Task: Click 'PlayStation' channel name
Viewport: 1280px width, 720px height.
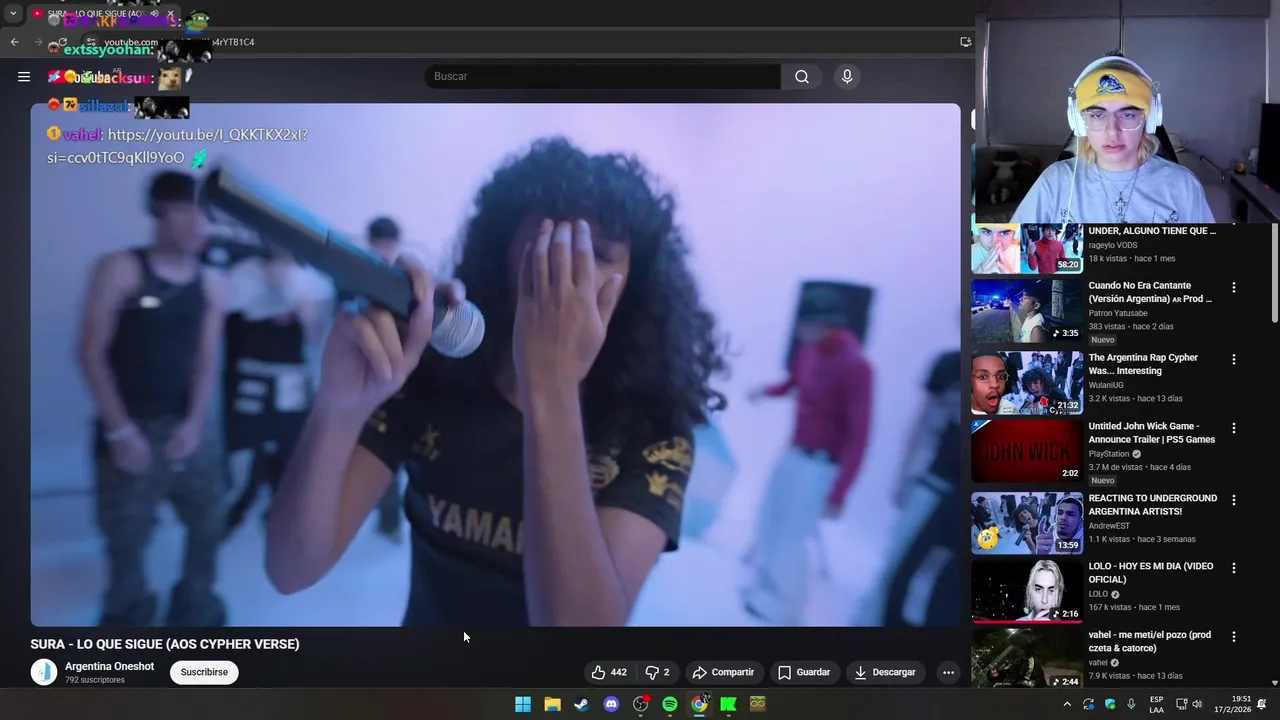Action: [1109, 454]
